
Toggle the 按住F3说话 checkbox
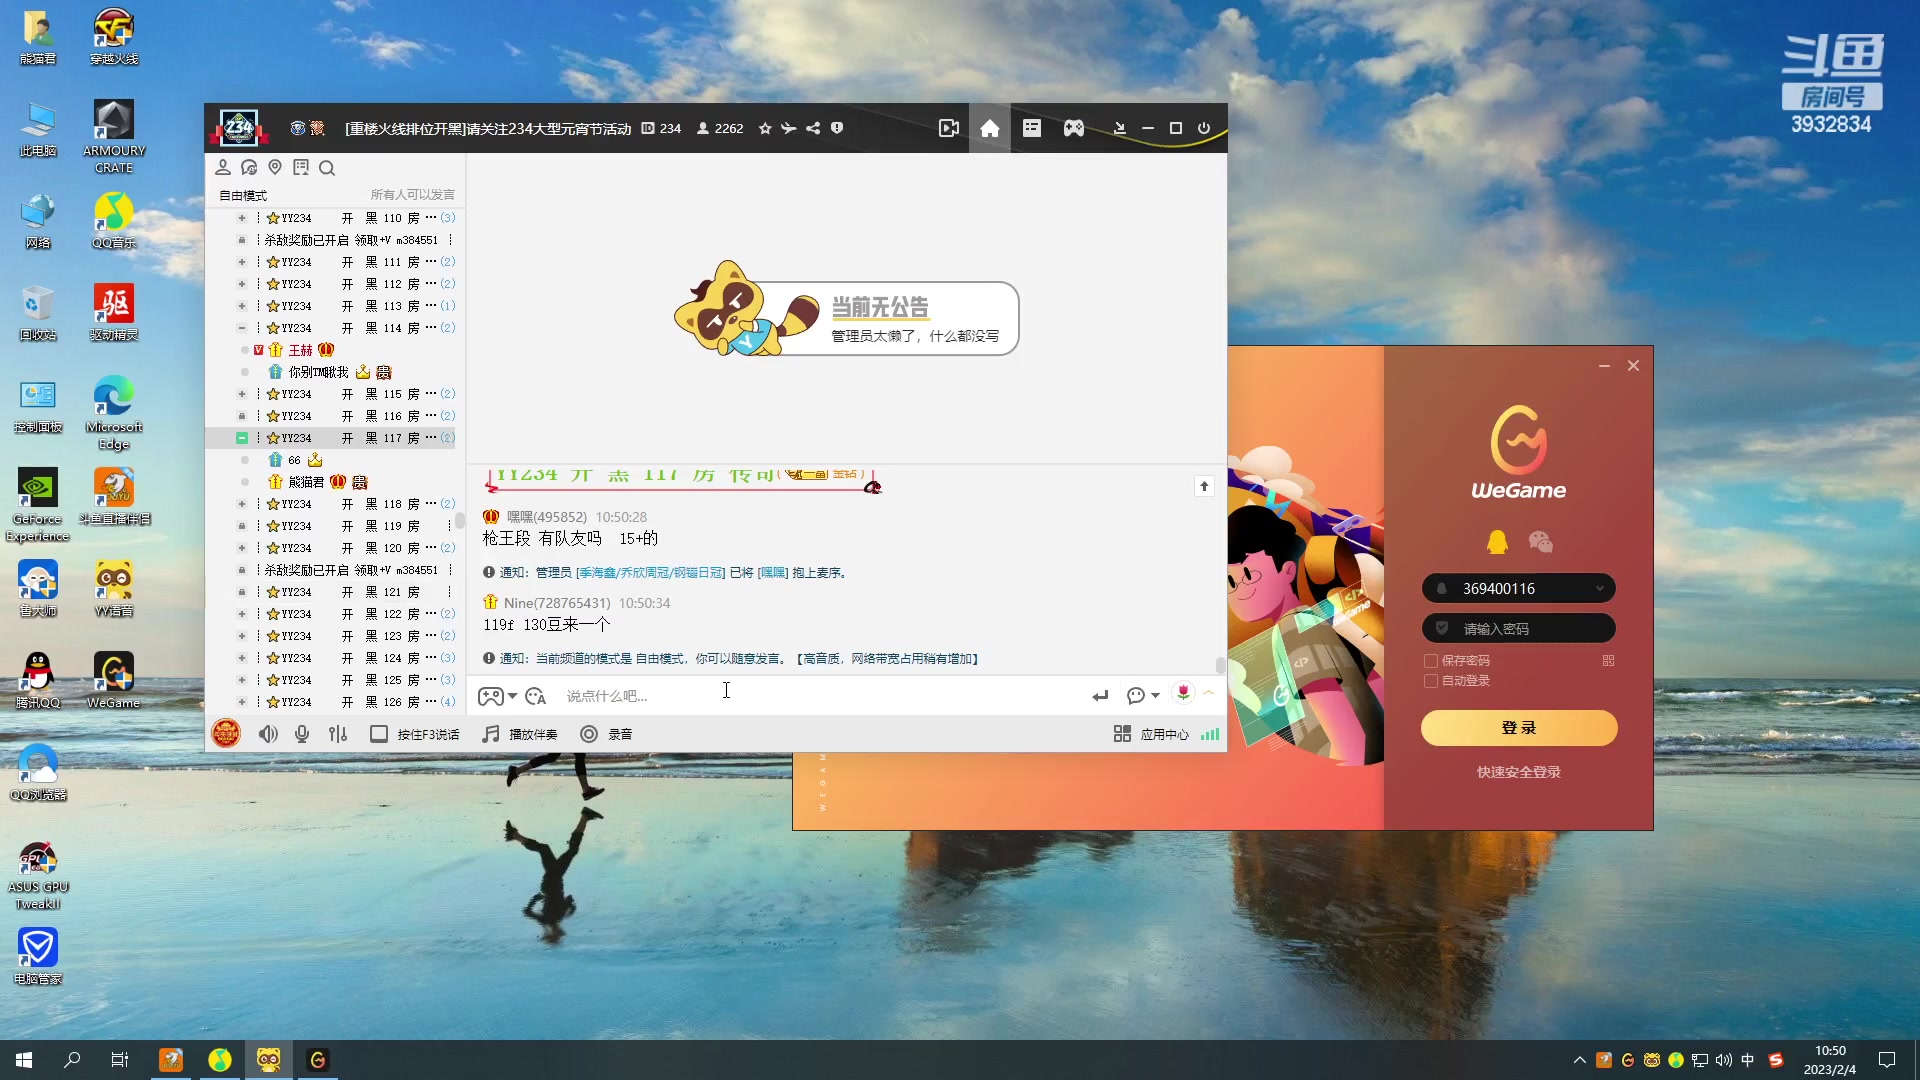pos(379,734)
